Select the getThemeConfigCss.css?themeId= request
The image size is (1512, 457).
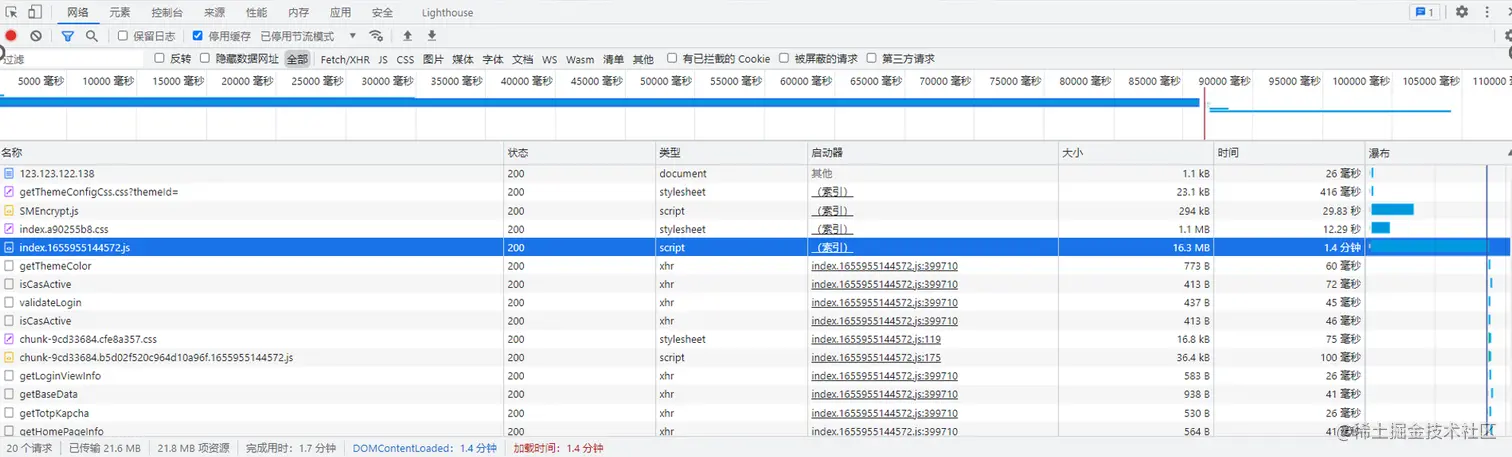[x=756, y=192]
